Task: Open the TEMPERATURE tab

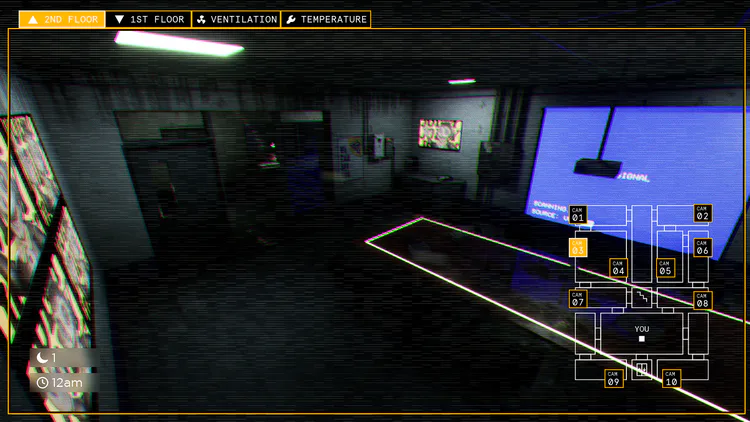Action: click(x=326, y=20)
